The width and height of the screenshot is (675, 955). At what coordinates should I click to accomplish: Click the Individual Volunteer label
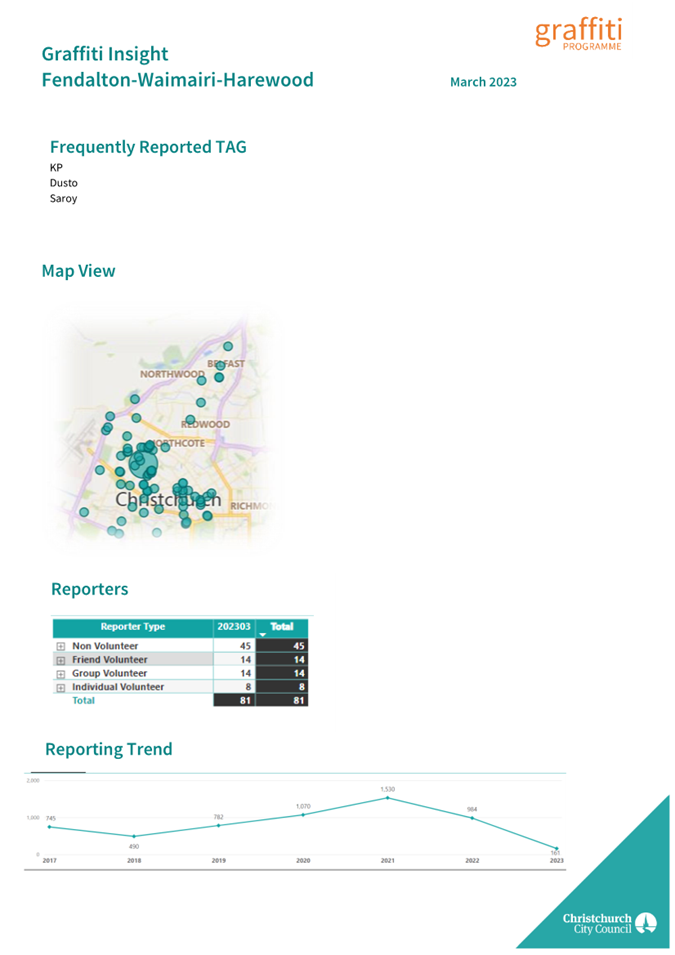tap(118, 687)
